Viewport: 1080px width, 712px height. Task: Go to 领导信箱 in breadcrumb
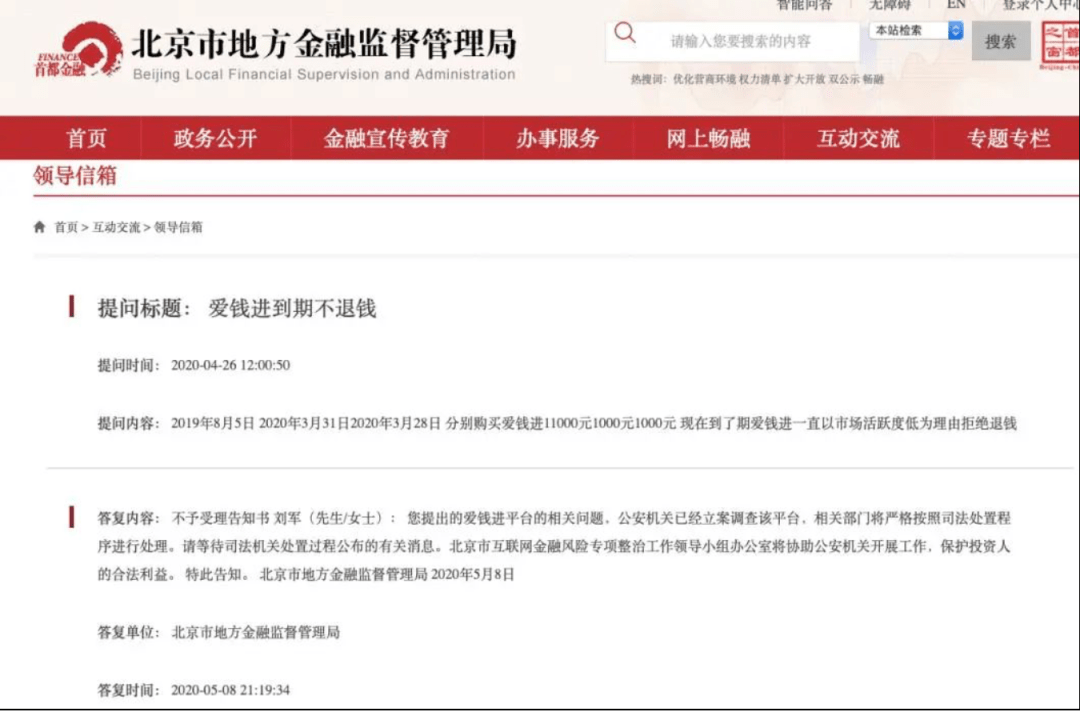pyautogui.click(x=178, y=227)
